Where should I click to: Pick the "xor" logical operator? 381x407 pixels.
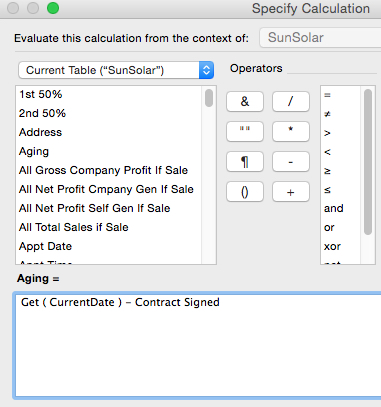332,247
